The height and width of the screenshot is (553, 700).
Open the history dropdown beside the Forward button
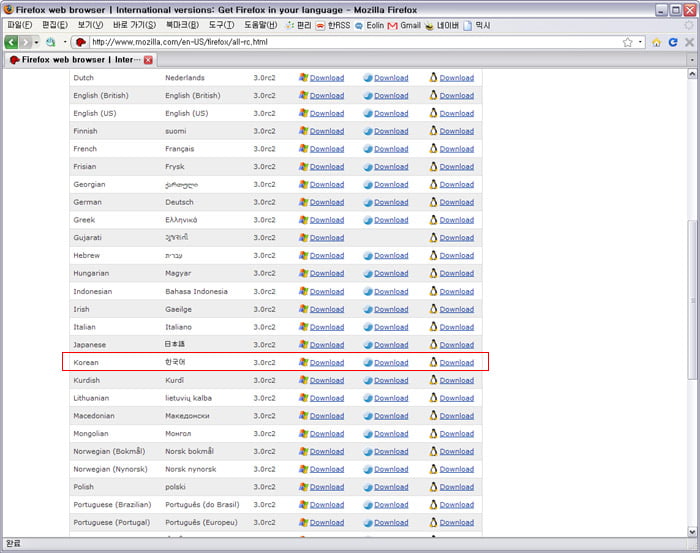click(36, 42)
